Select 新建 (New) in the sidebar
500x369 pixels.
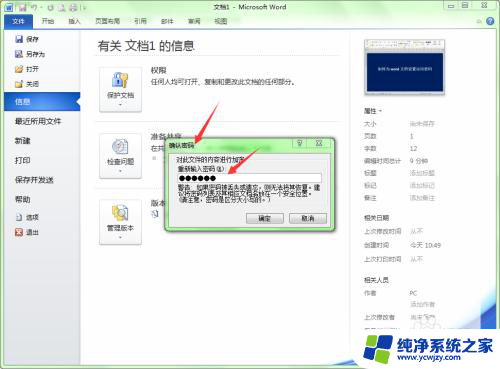click(23, 141)
